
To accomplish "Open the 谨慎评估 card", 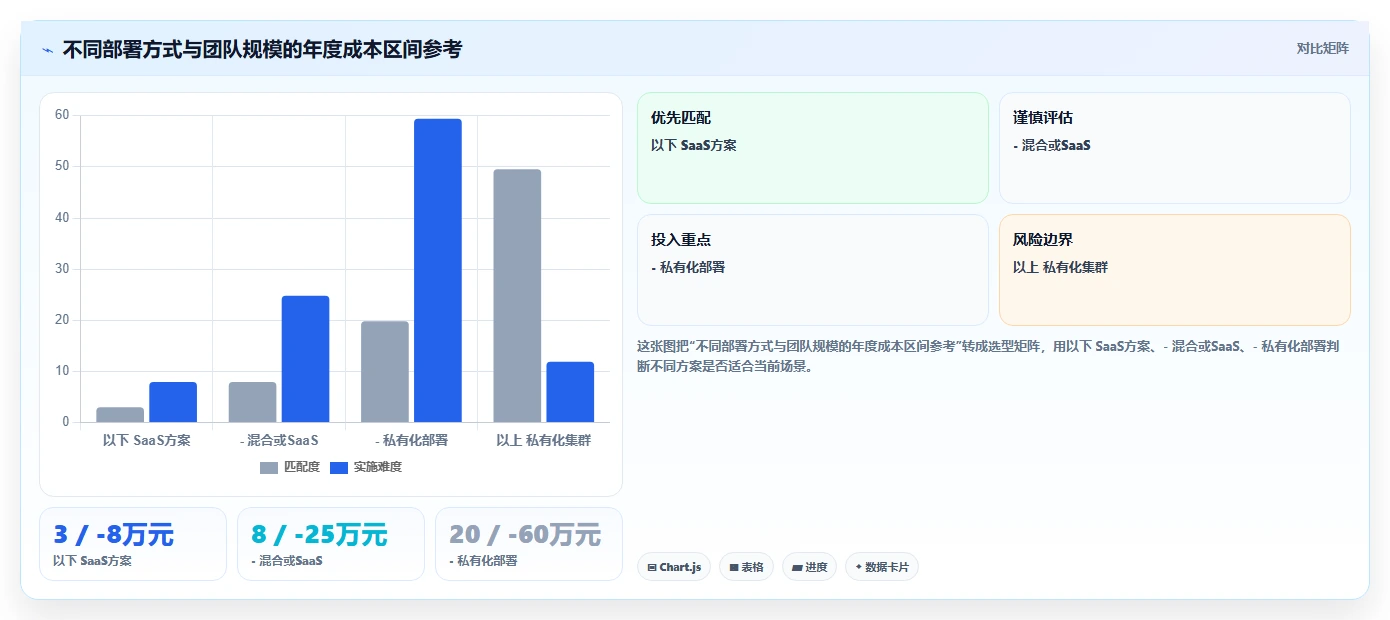I will pos(1174,148).
